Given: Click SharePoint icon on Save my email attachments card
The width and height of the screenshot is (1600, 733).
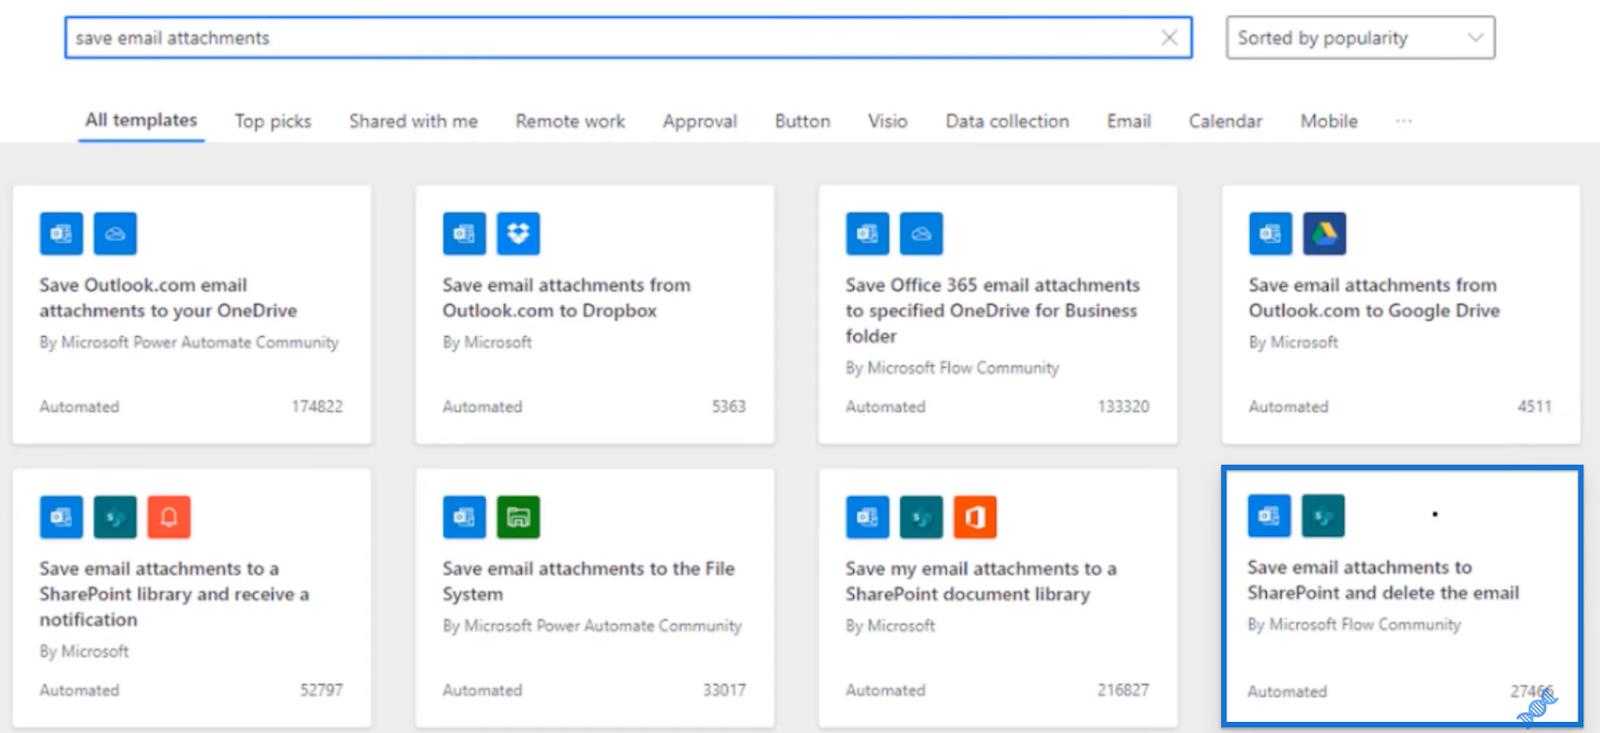Looking at the screenshot, I should 921,517.
